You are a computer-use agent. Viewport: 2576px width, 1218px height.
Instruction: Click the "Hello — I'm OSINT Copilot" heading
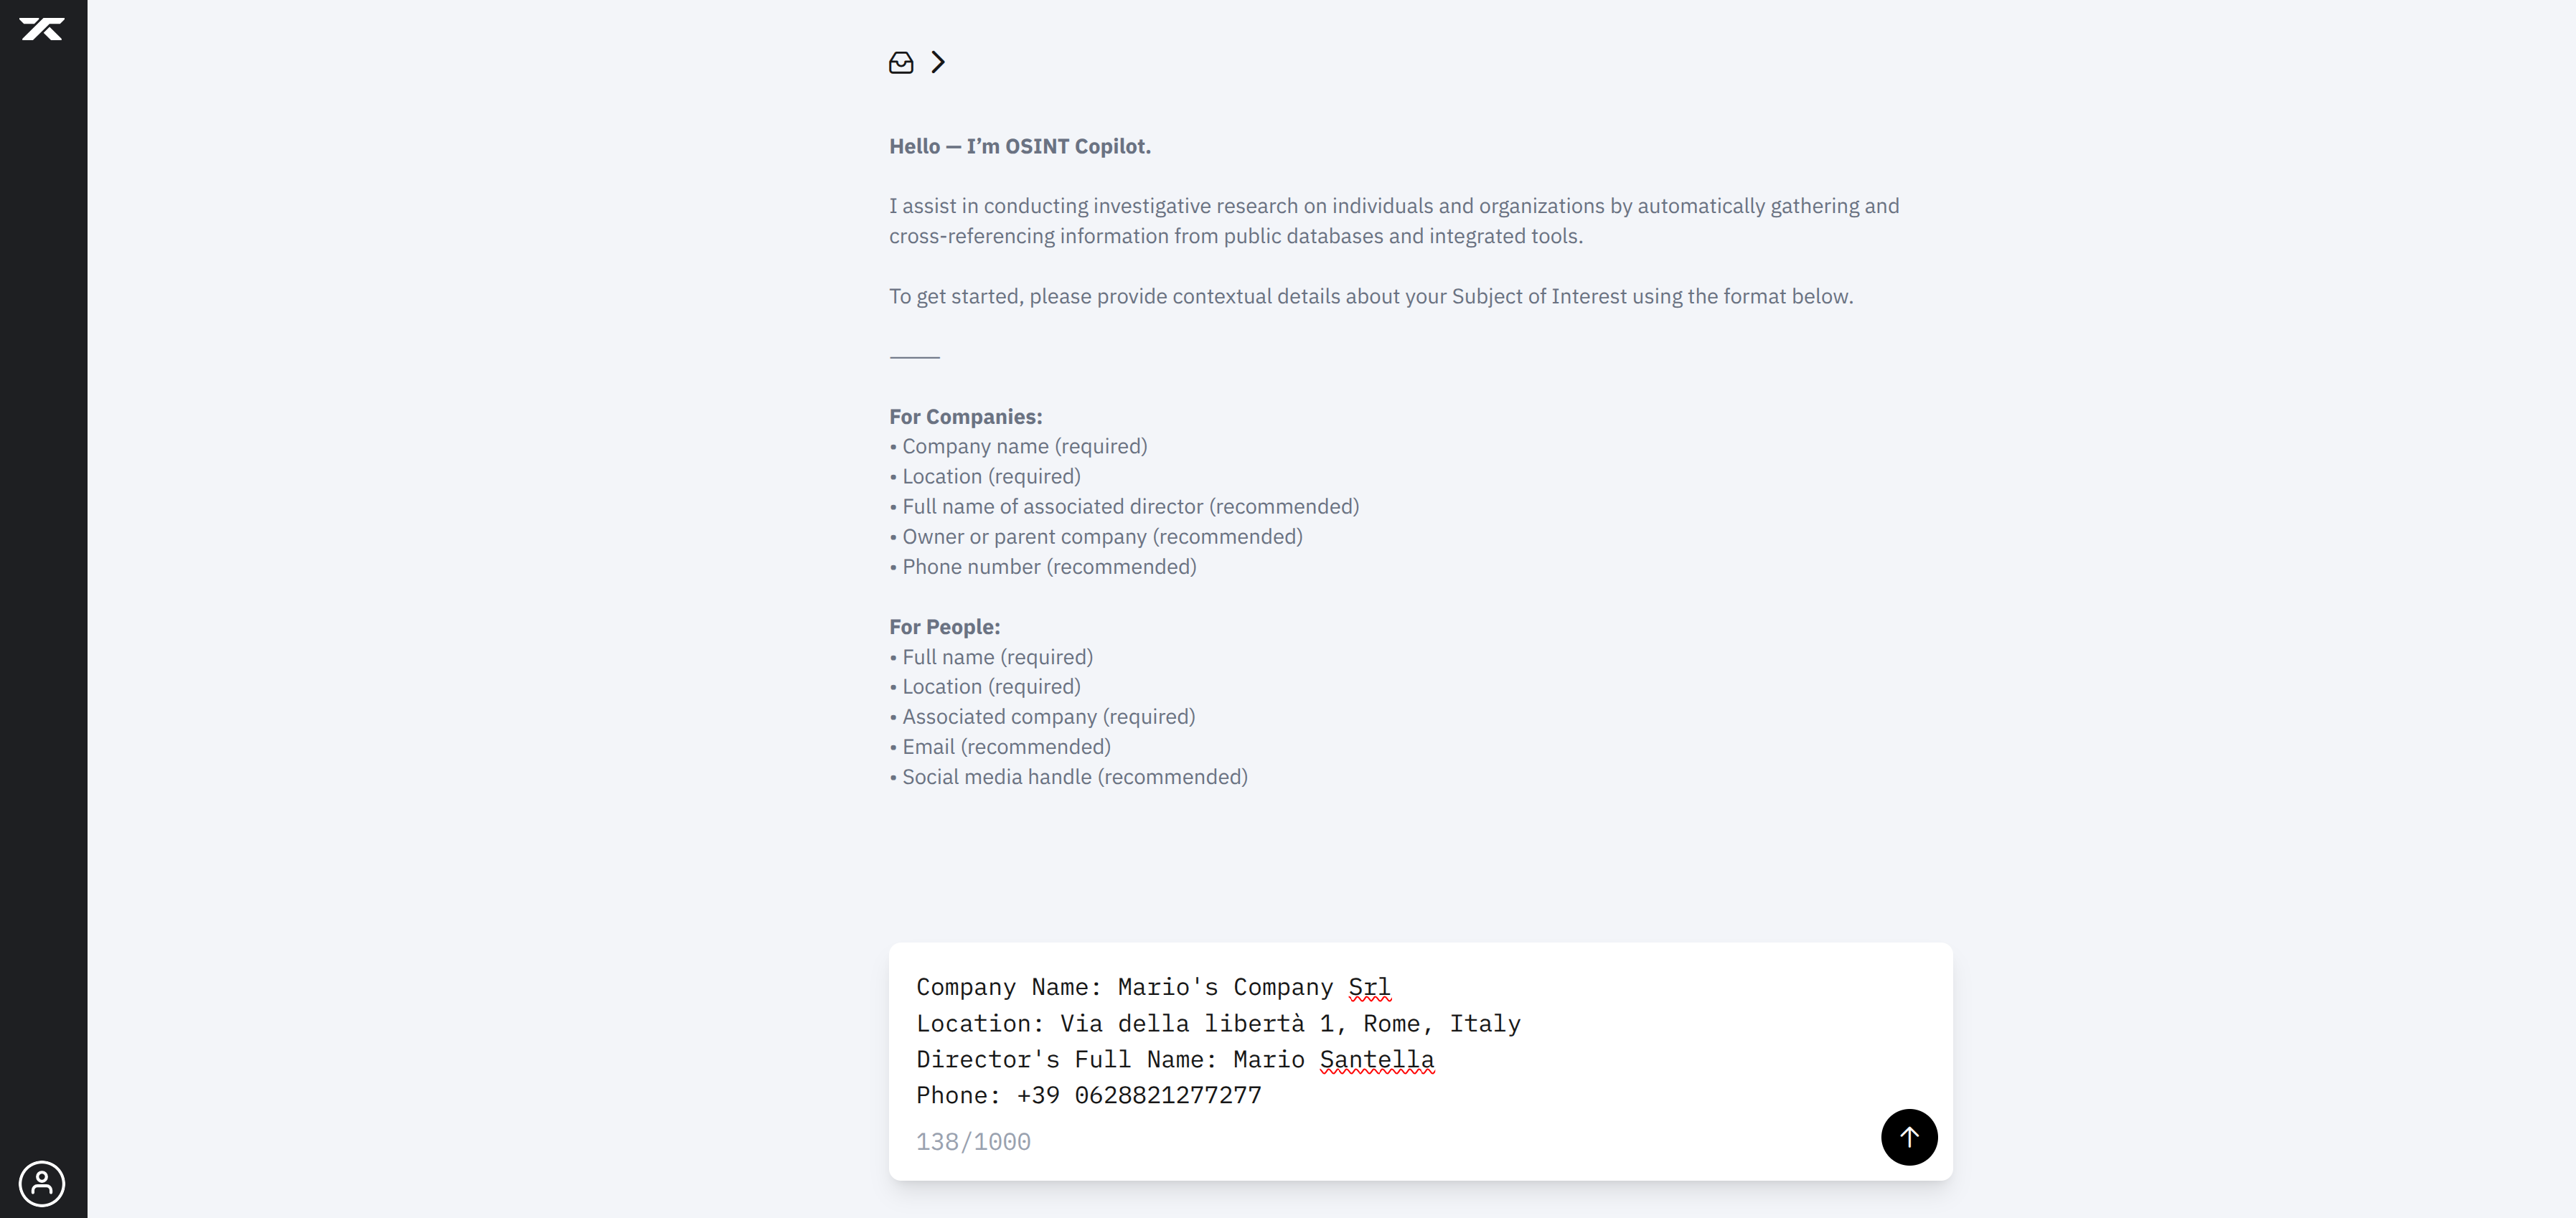(x=1019, y=146)
